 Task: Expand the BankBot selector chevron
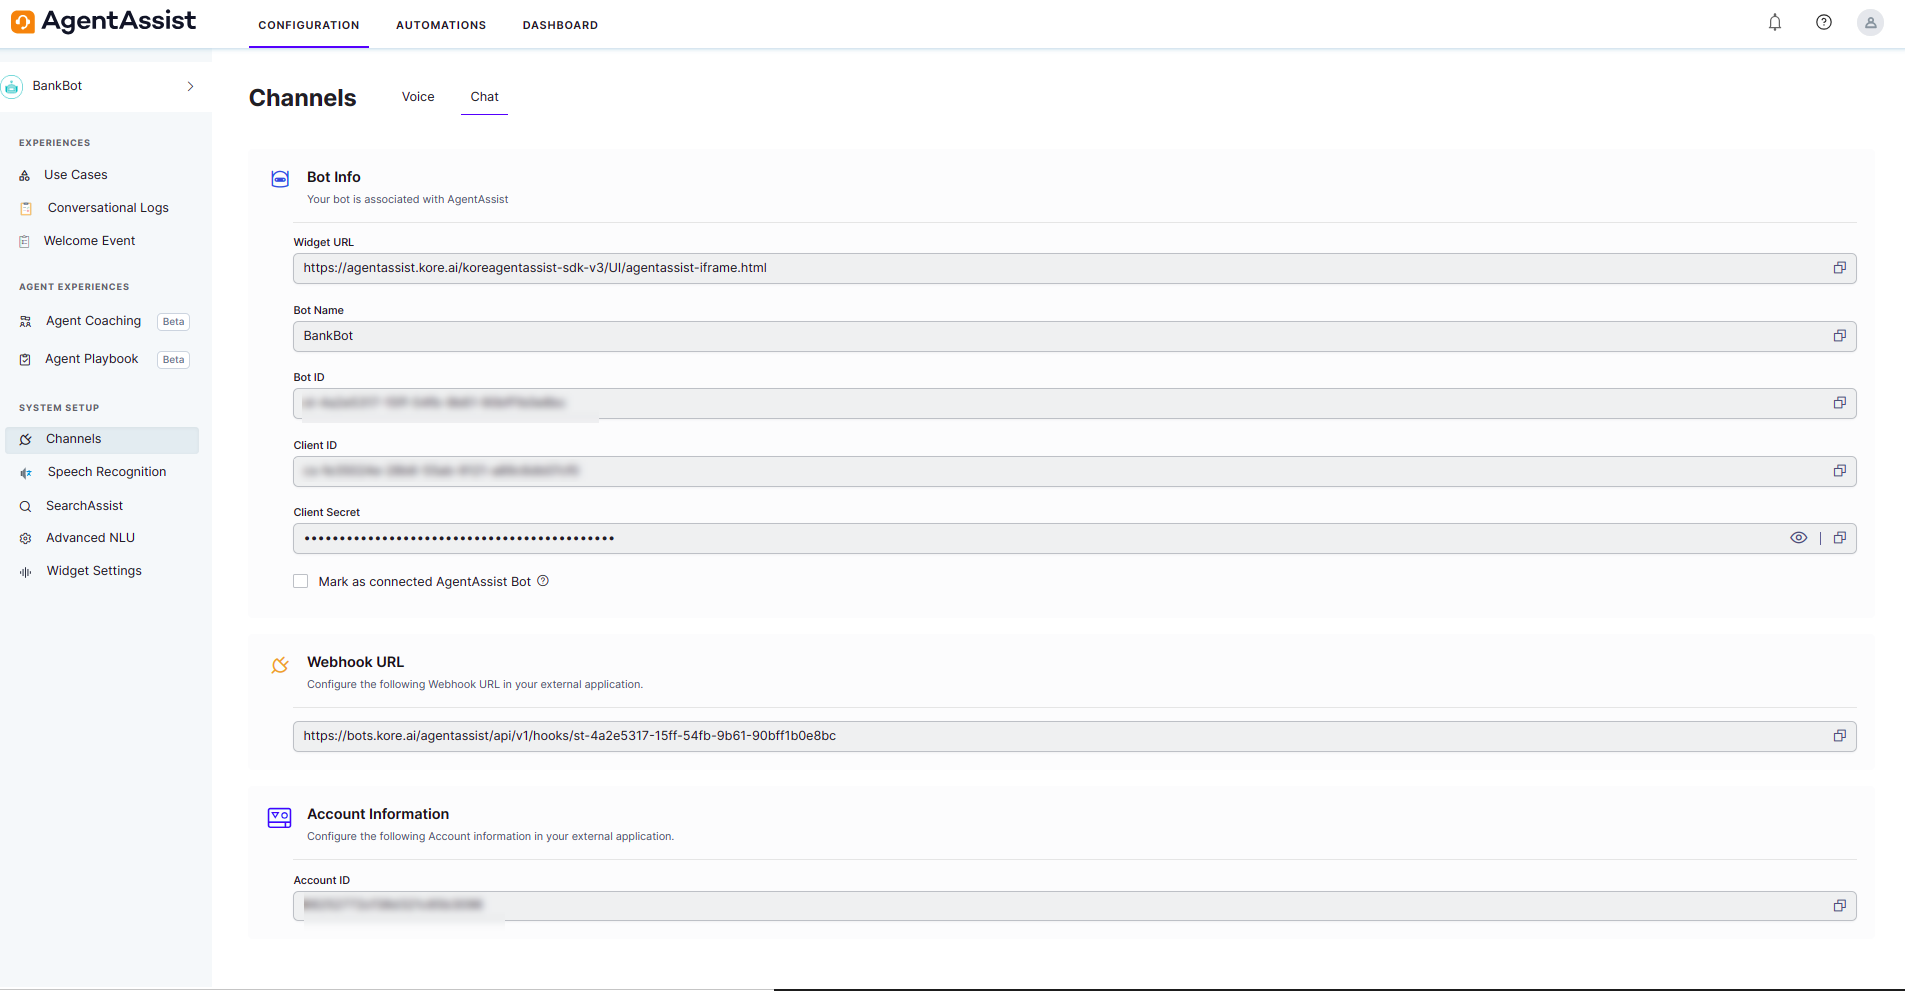[x=190, y=87]
